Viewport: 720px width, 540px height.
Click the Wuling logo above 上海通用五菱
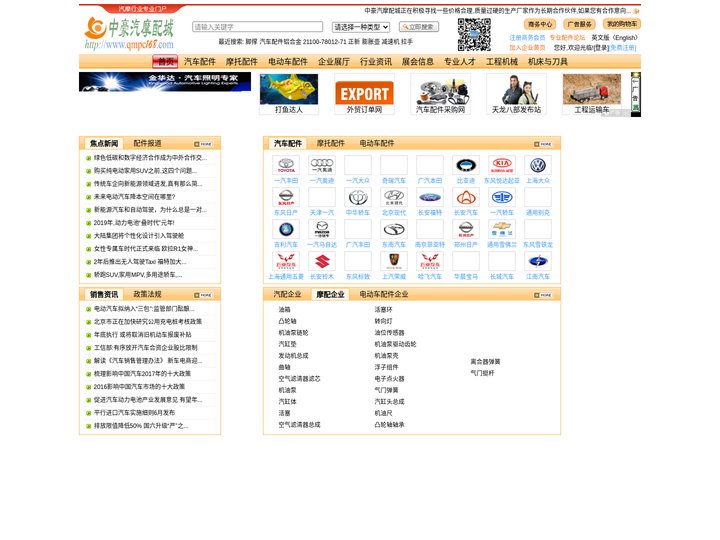(286, 262)
